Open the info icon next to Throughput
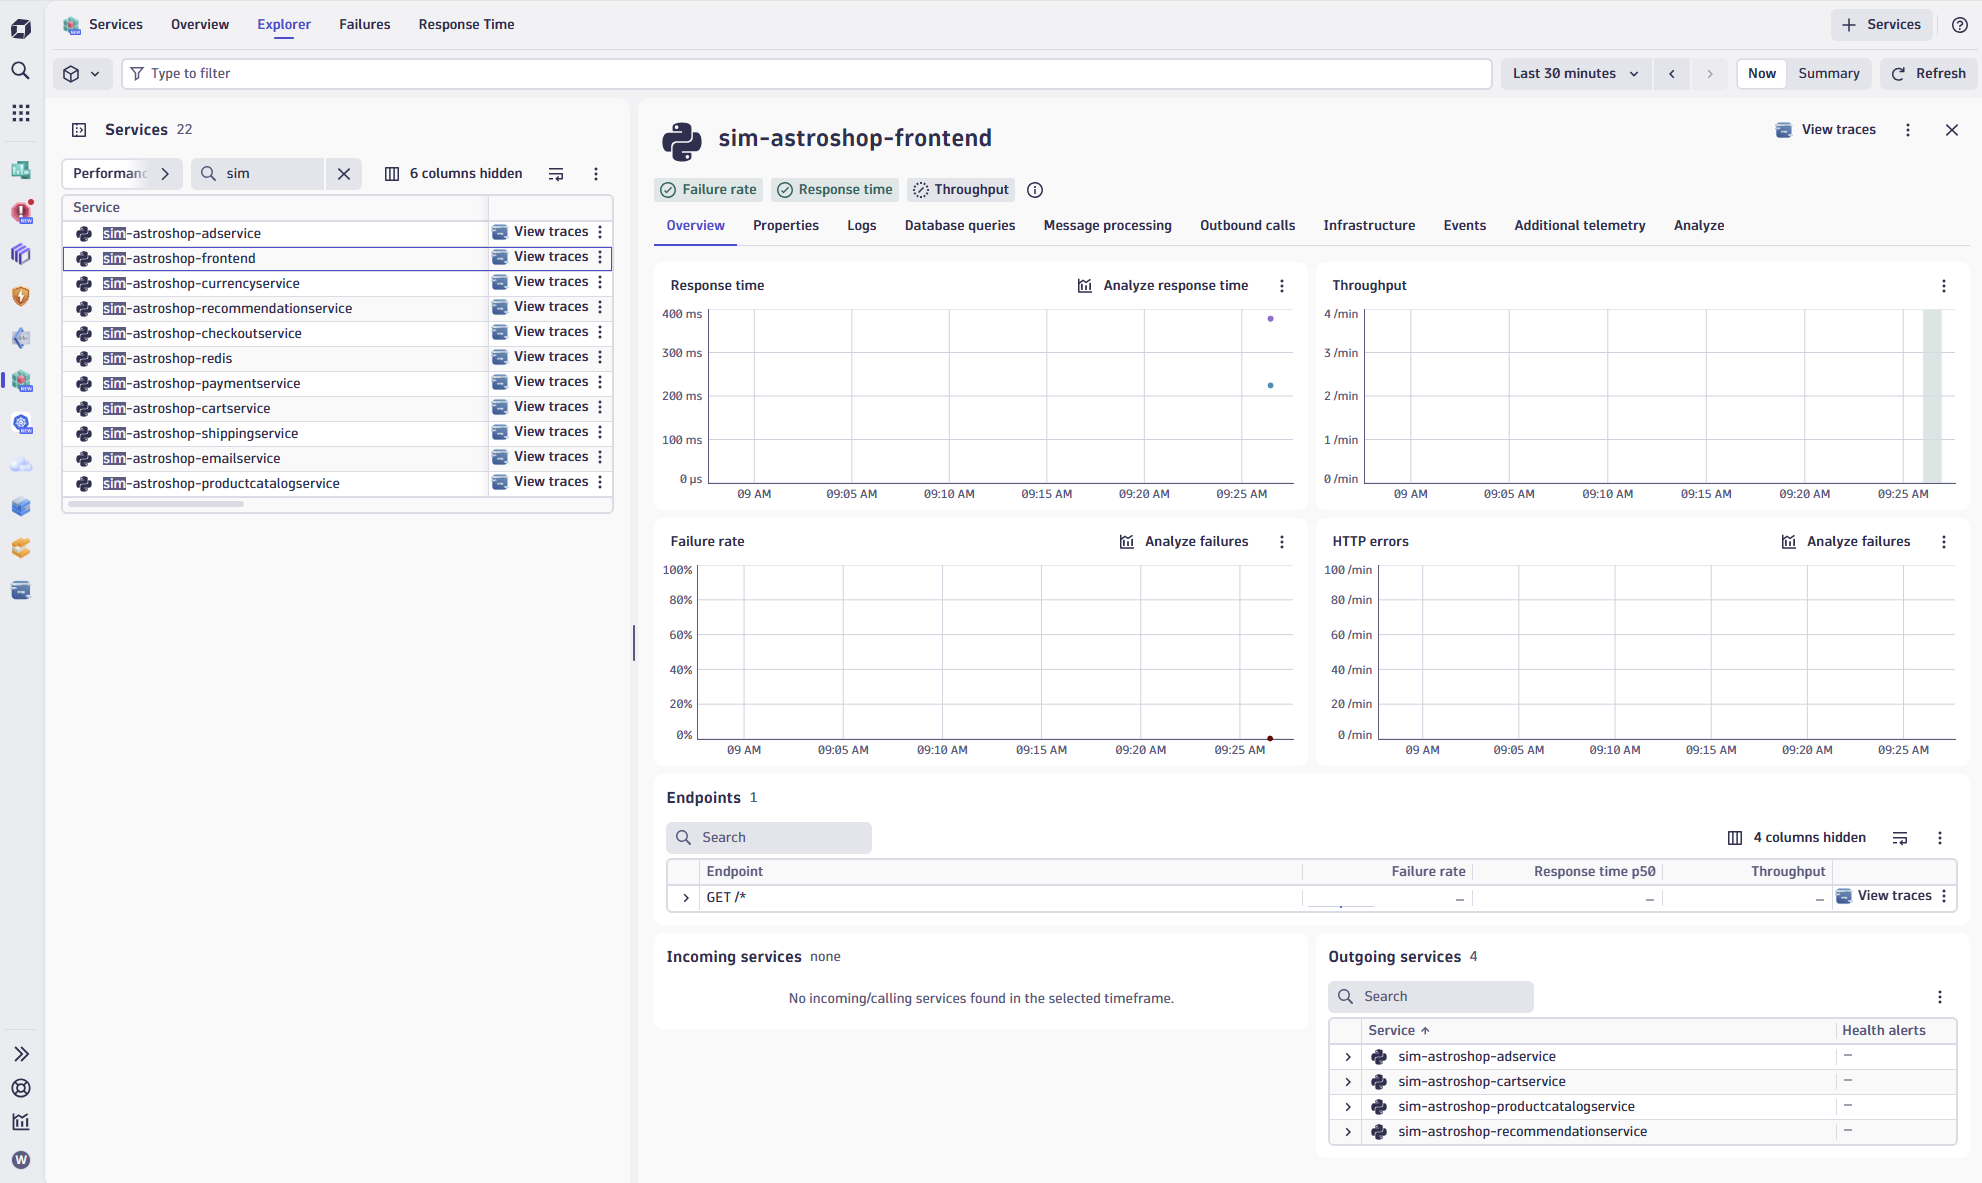 tap(1035, 190)
